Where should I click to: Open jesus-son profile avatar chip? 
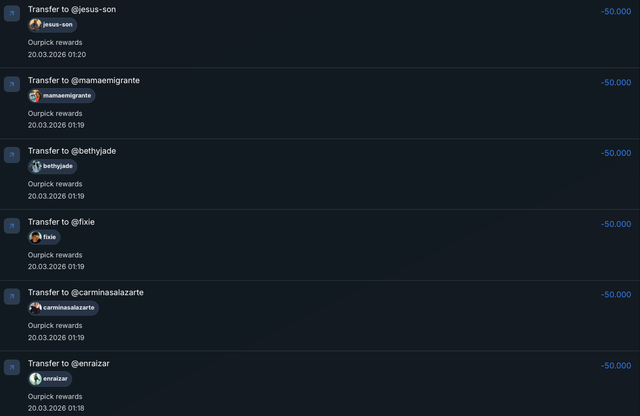tap(52, 24)
